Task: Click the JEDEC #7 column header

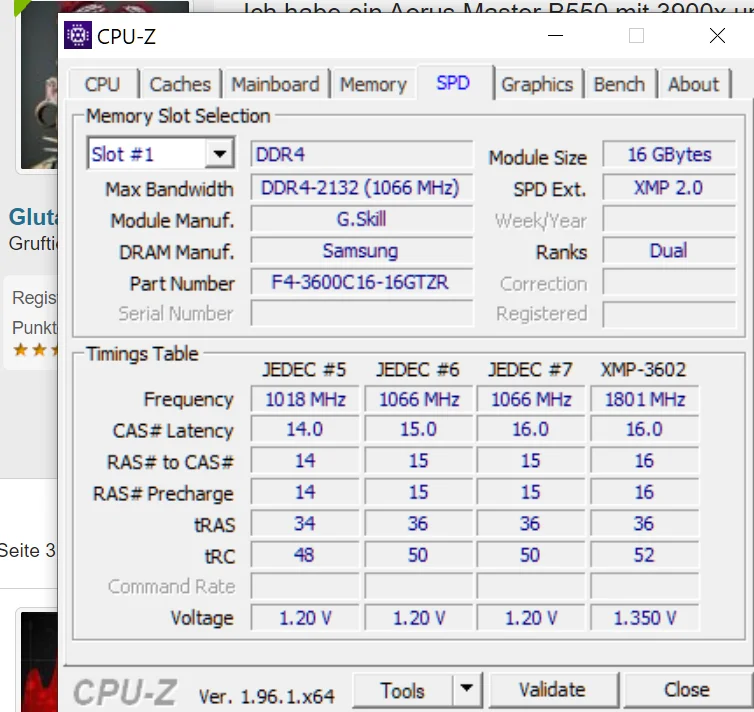Action: (x=530, y=370)
